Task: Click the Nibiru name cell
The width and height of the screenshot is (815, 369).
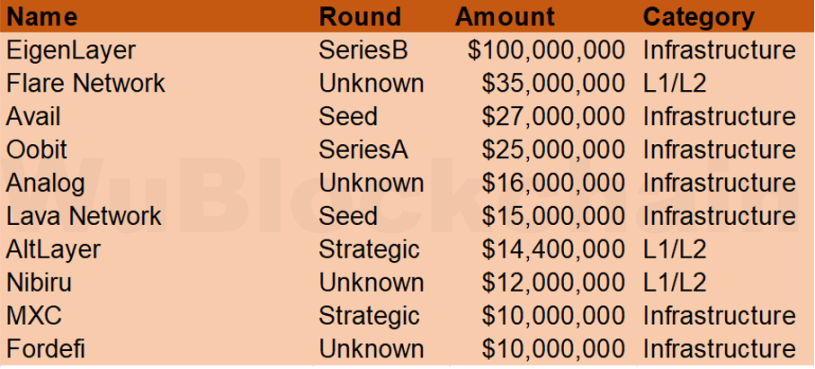Action: tap(39, 283)
